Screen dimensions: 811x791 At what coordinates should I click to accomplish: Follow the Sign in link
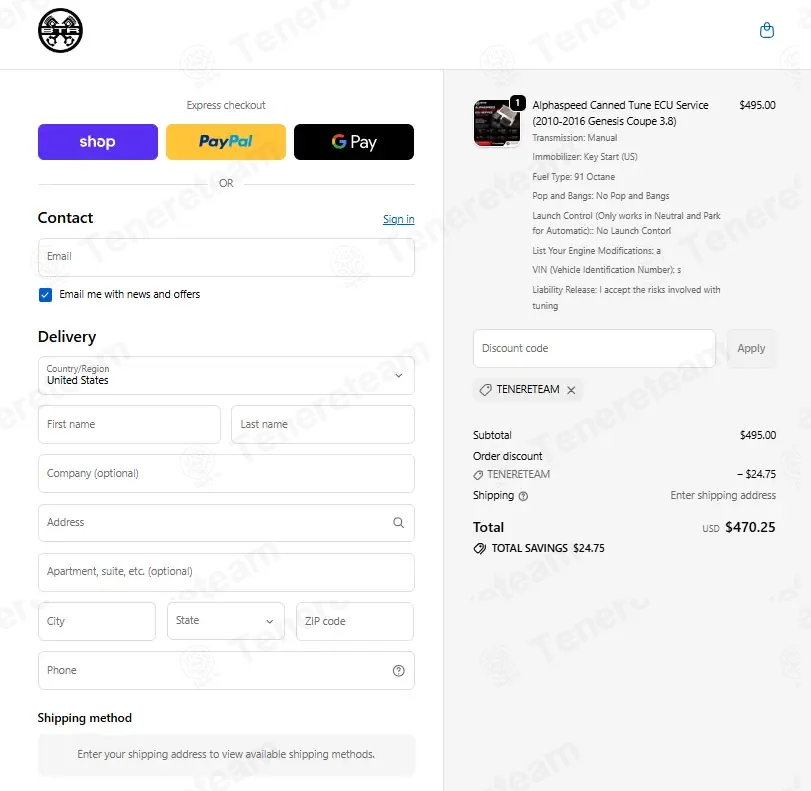[x=398, y=219]
